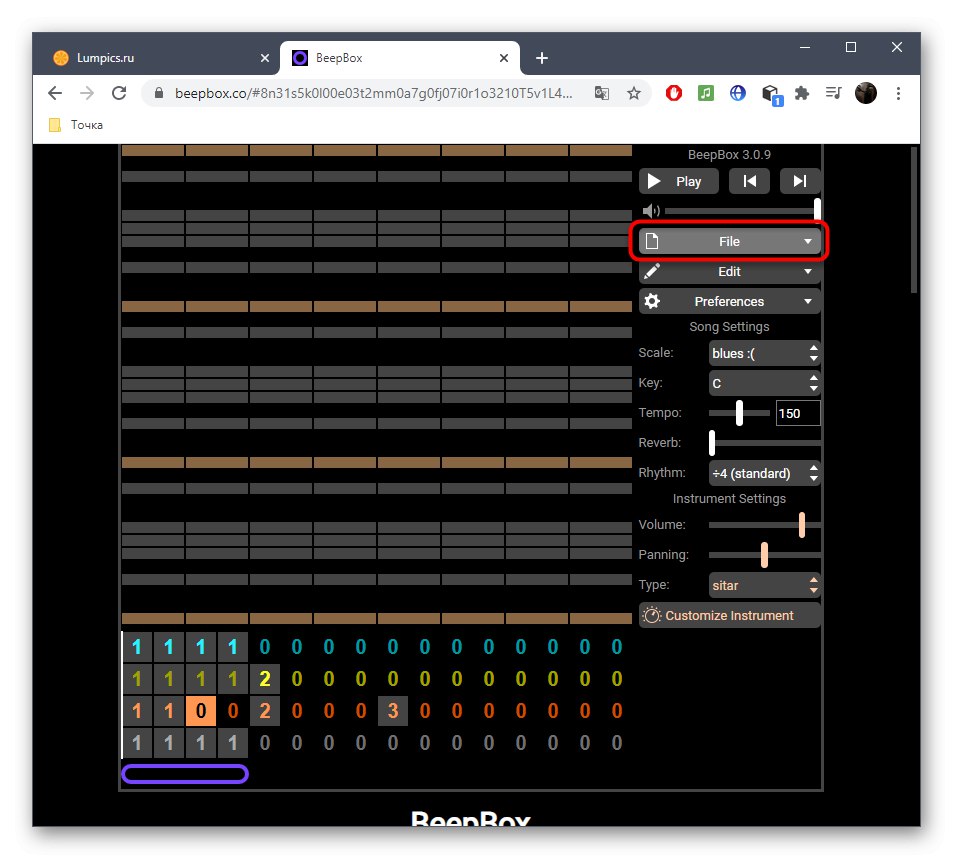The height and width of the screenshot is (859, 953).
Task: Start playback with the Play button
Action: (678, 181)
